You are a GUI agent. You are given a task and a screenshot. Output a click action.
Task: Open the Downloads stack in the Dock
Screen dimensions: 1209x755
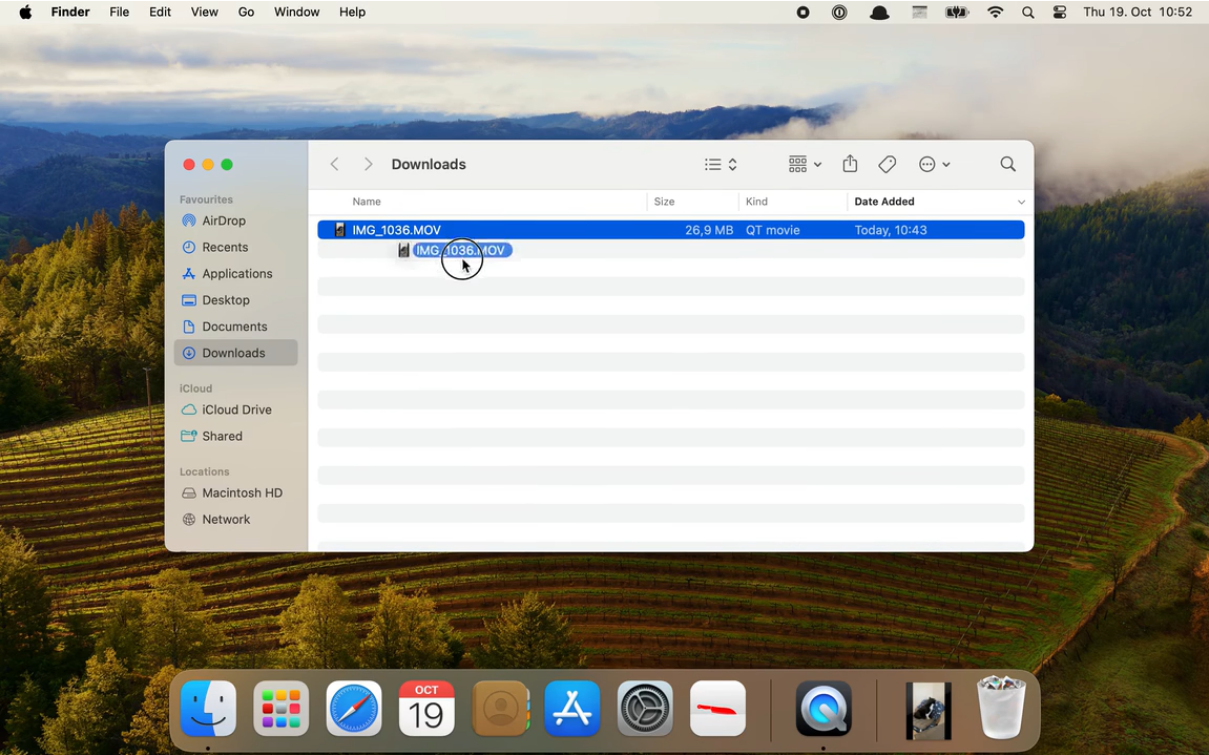(929, 711)
